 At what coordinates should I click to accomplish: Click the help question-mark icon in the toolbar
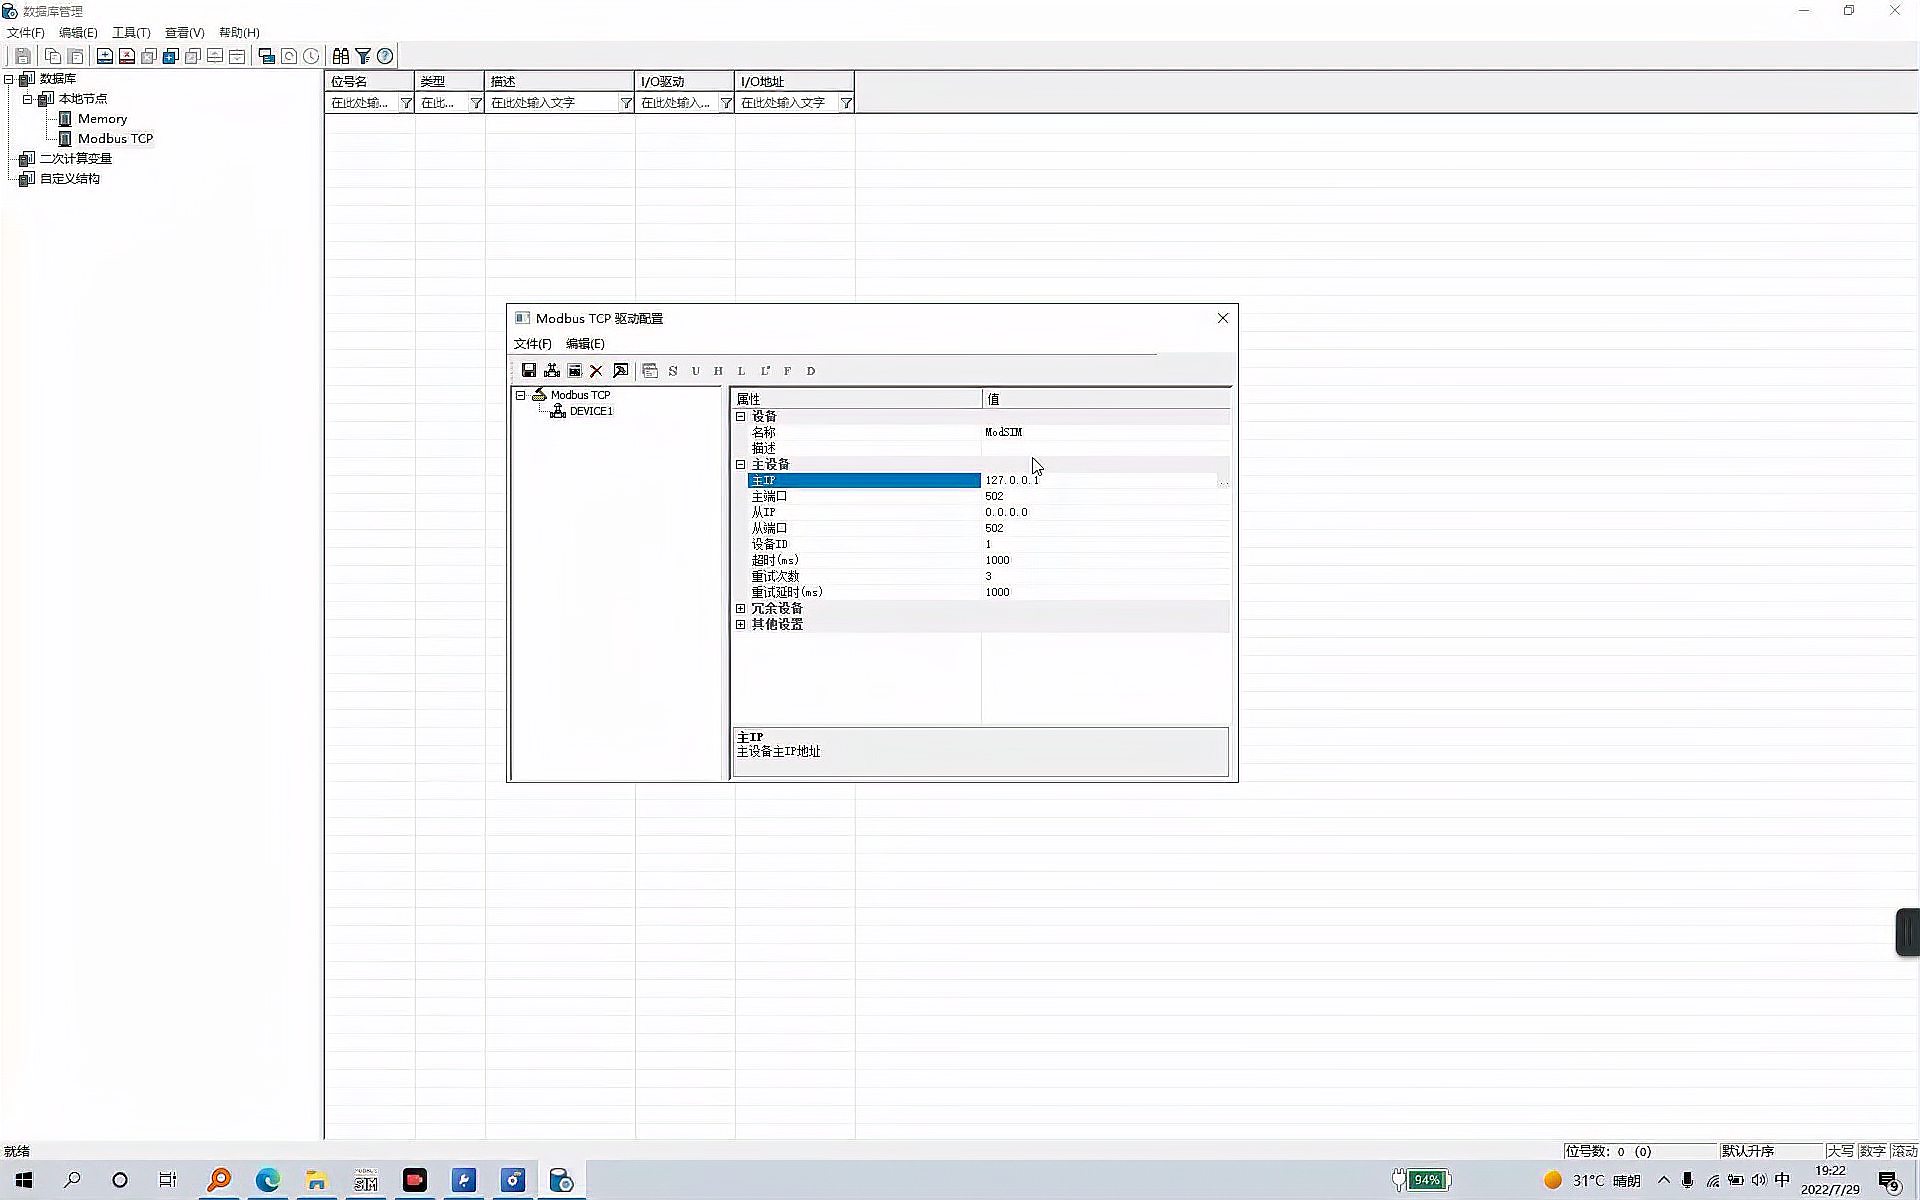pos(386,56)
